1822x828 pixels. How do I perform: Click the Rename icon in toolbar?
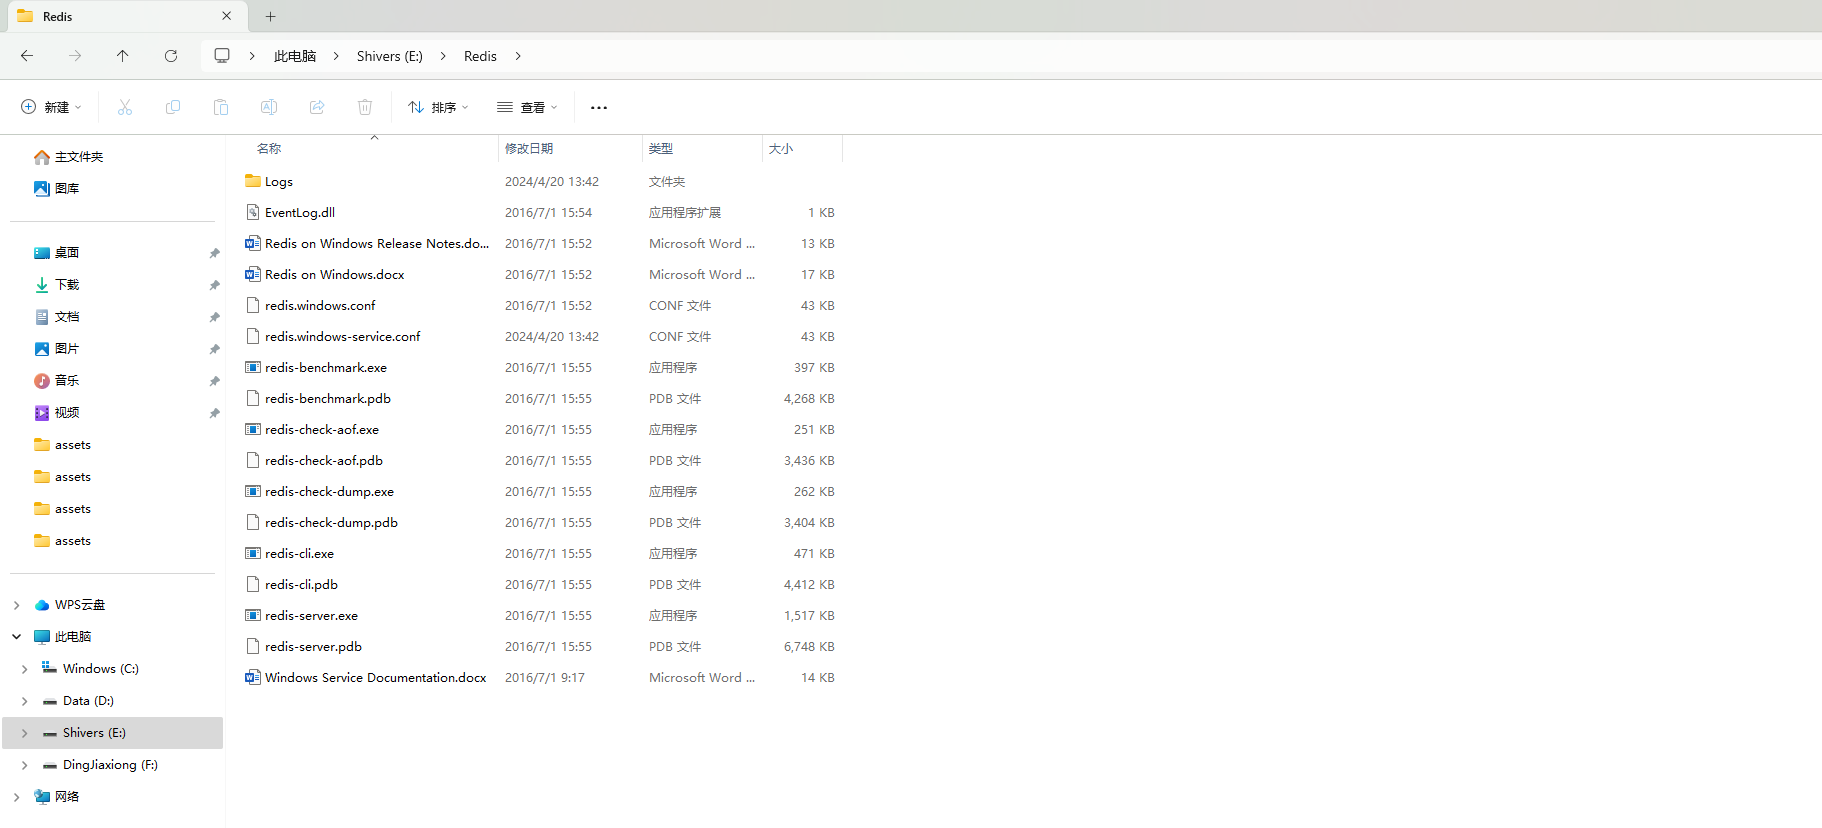pyautogui.click(x=269, y=107)
